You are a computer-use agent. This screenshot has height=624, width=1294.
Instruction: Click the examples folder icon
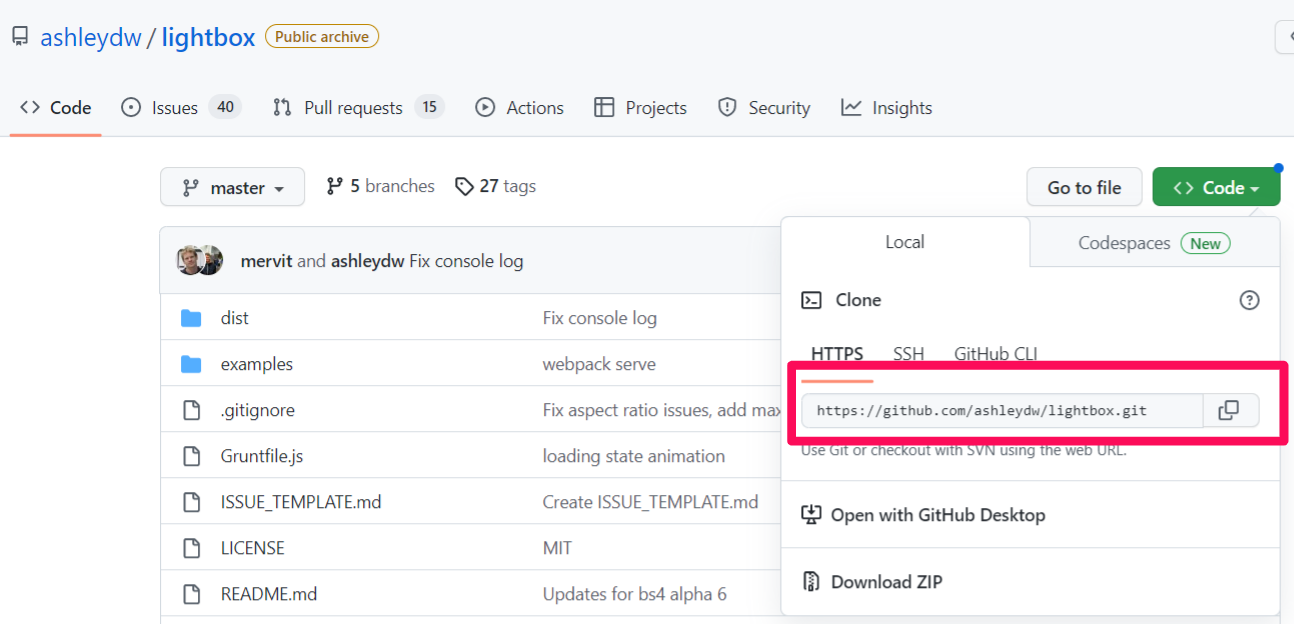point(191,364)
